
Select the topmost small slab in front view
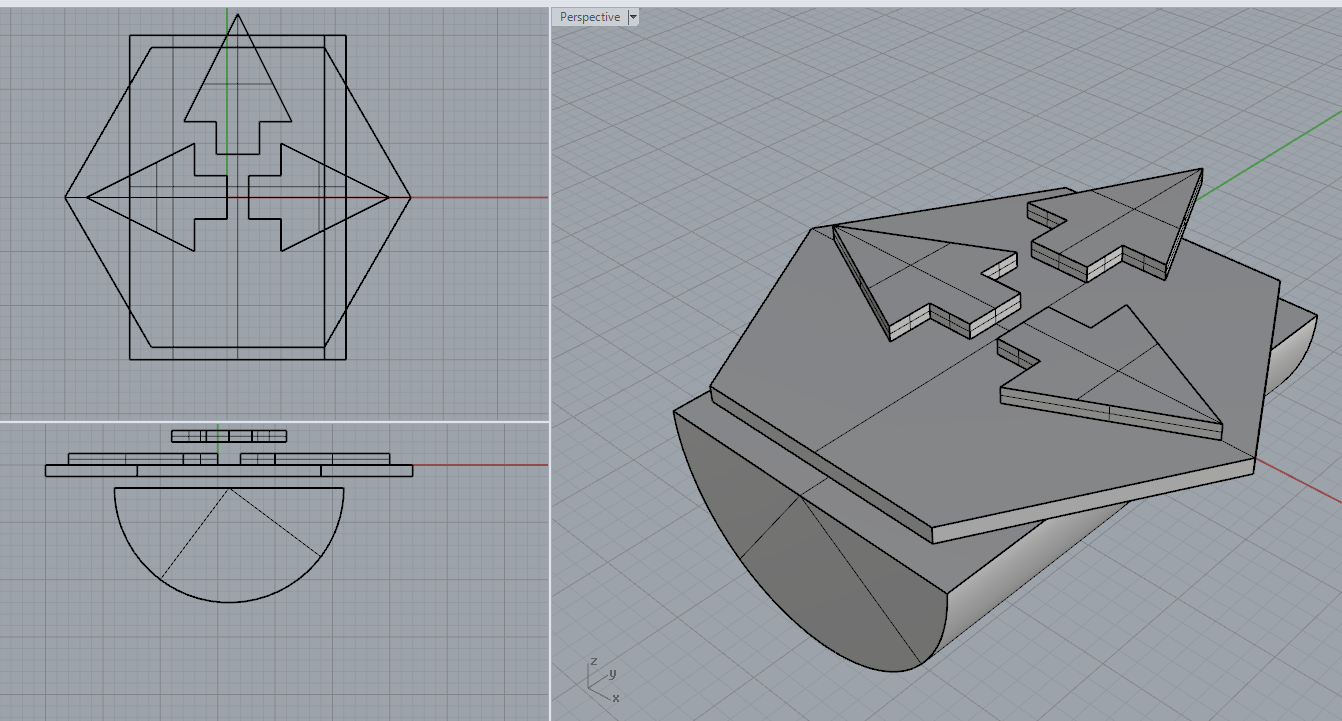point(228,436)
